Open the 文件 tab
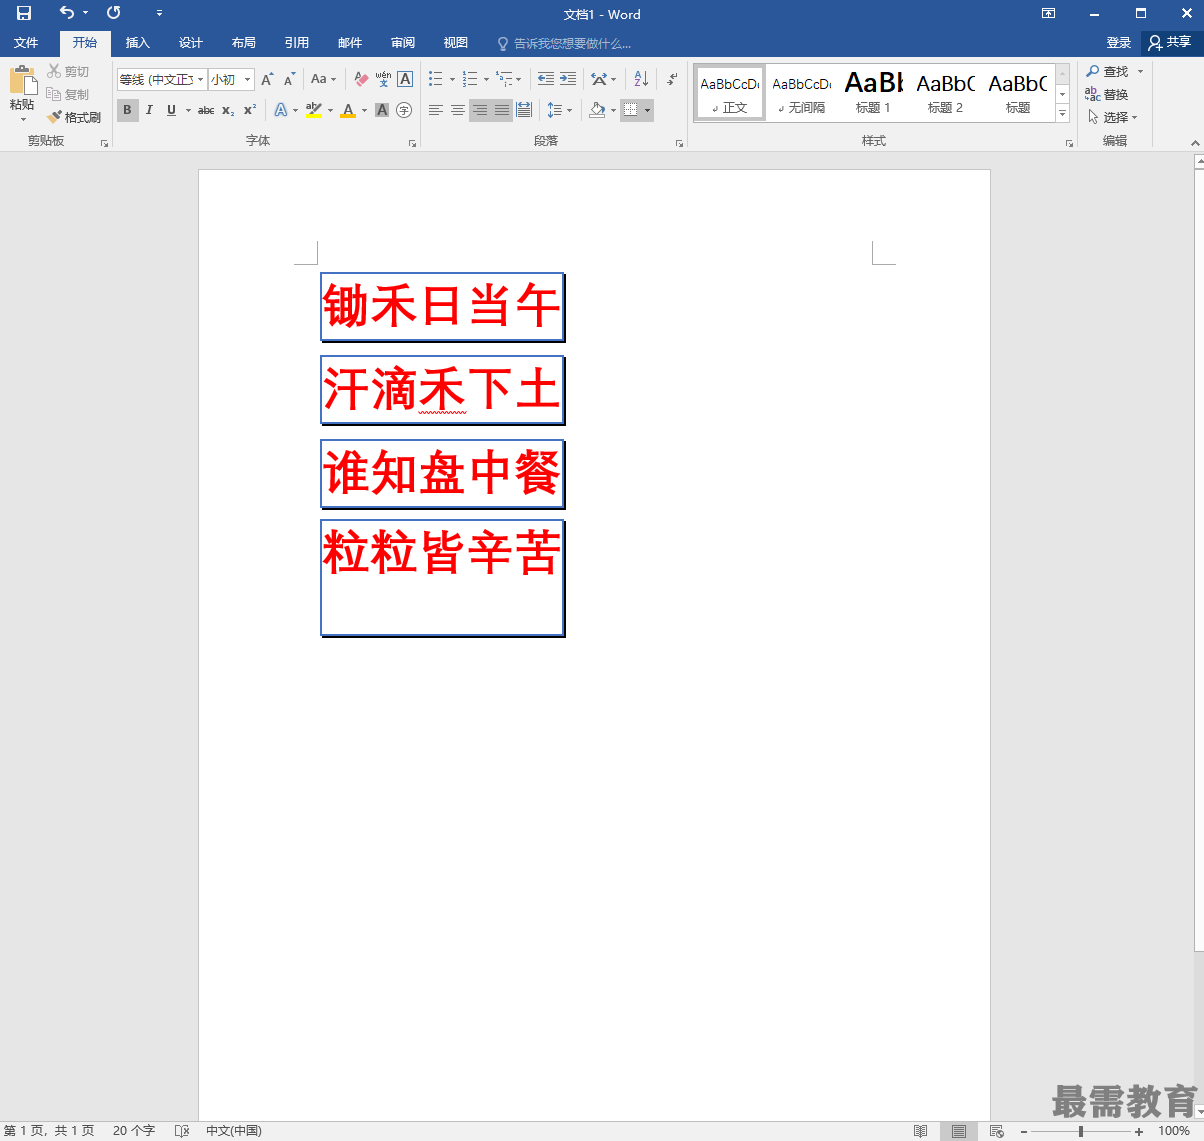This screenshot has width=1204, height=1141. [x=26, y=43]
